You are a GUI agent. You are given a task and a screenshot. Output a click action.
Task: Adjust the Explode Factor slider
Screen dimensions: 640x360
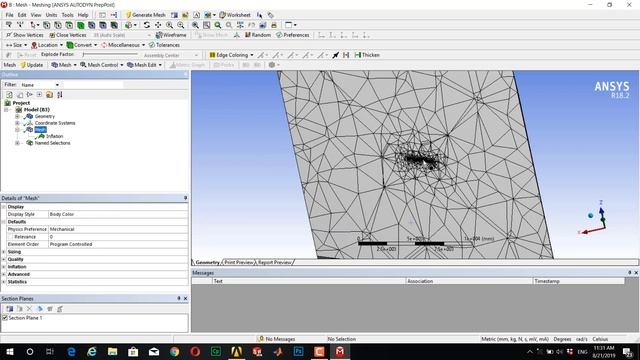pos(110,54)
